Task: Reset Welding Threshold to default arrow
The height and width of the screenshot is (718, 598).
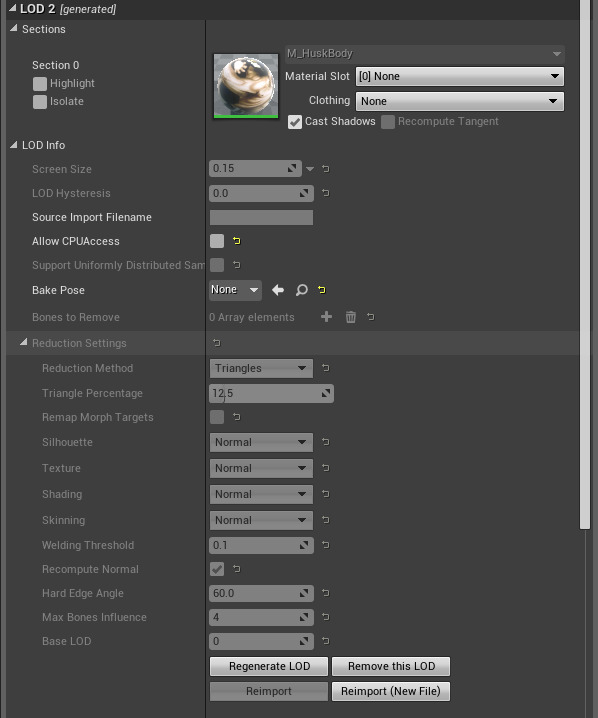Action: coord(326,545)
